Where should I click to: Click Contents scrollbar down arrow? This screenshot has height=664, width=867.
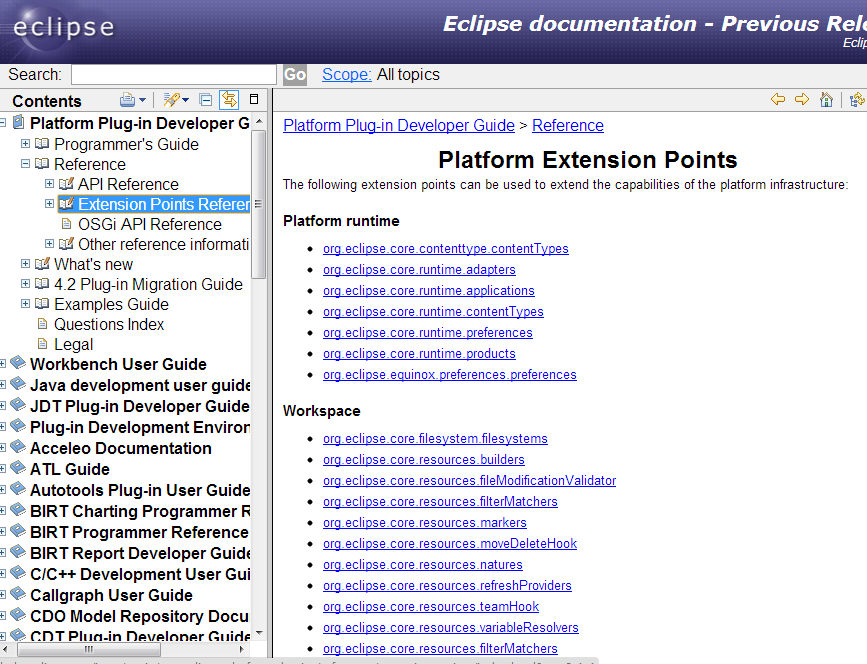coord(259,634)
